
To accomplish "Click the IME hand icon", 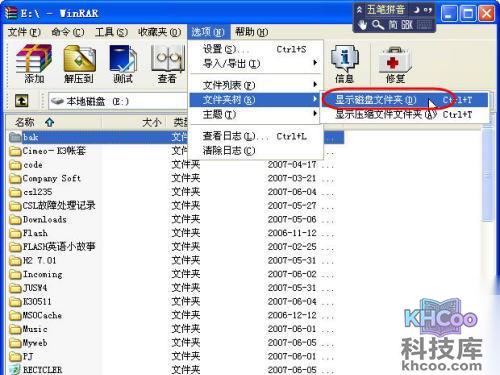I will pos(363,25).
